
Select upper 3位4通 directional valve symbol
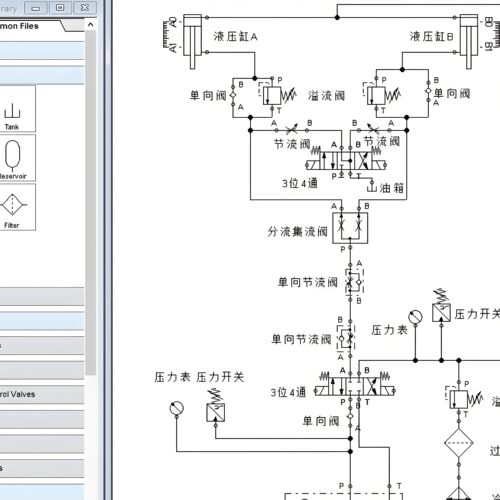click(x=346, y=160)
